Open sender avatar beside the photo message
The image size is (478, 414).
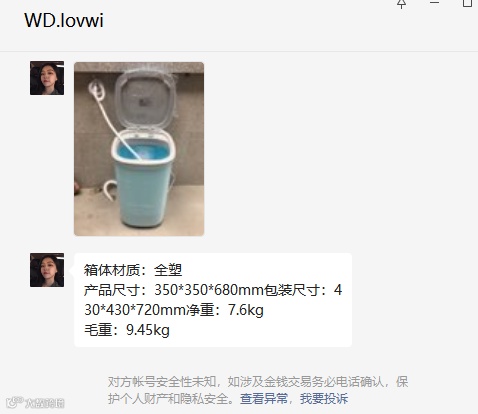(47, 78)
